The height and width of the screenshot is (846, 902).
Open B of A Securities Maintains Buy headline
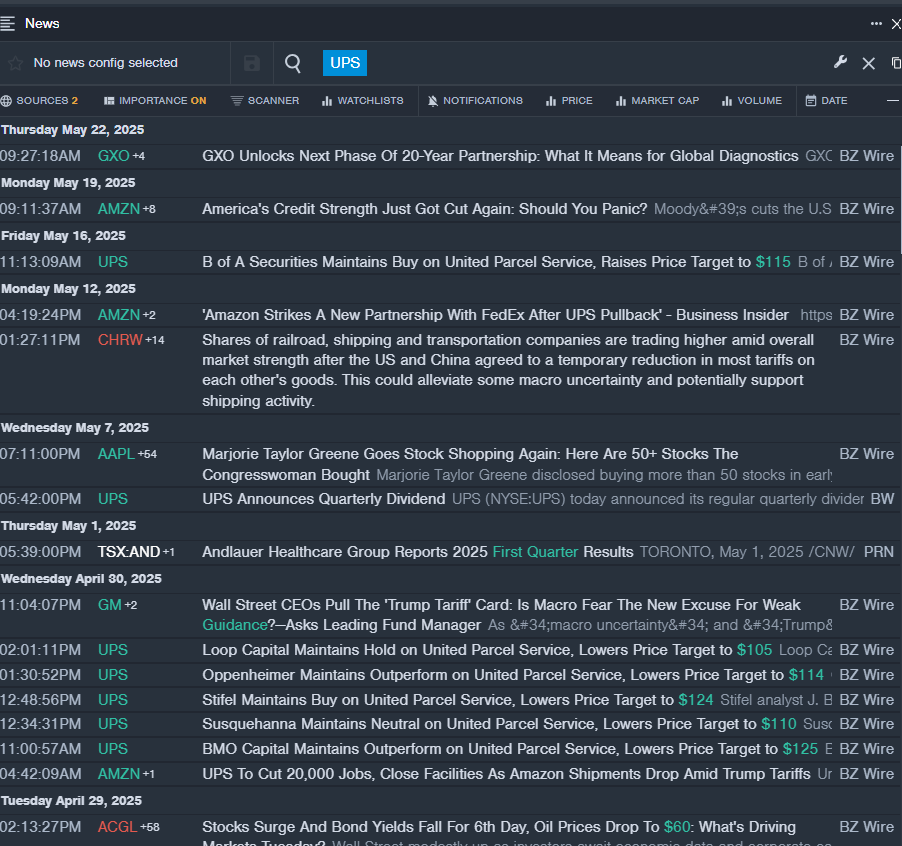tap(496, 262)
